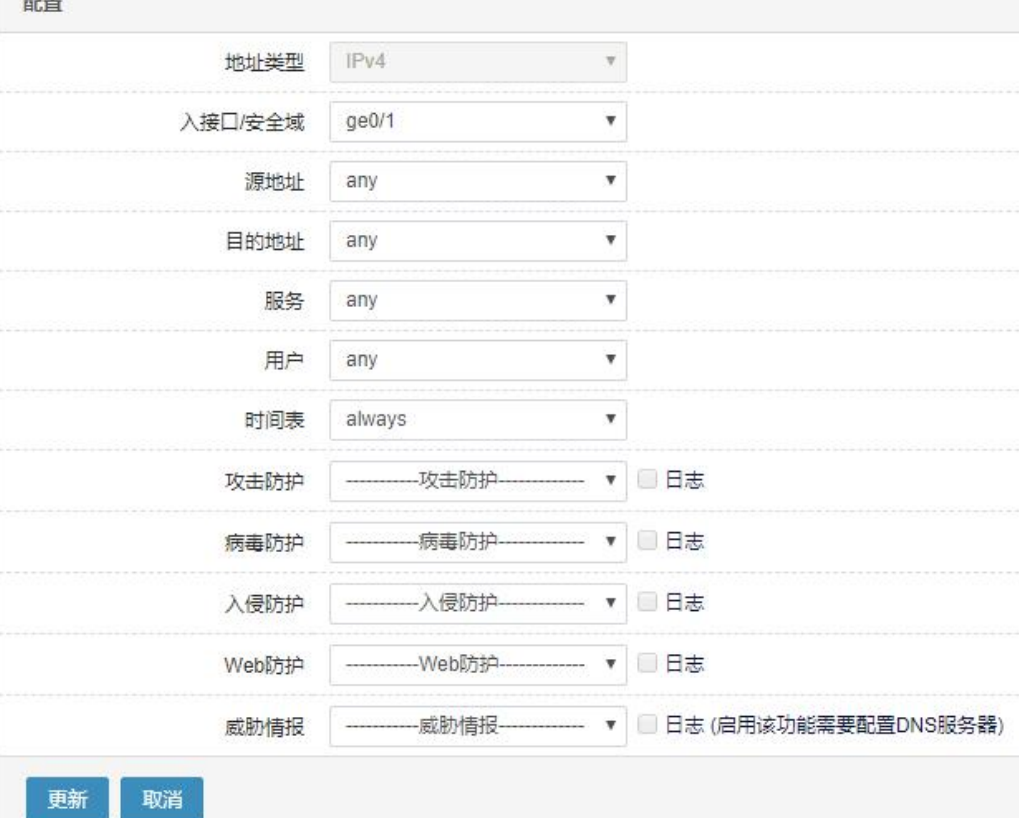
Task: Enable 日志 checkbox for 病毒防护
Action: point(647,541)
